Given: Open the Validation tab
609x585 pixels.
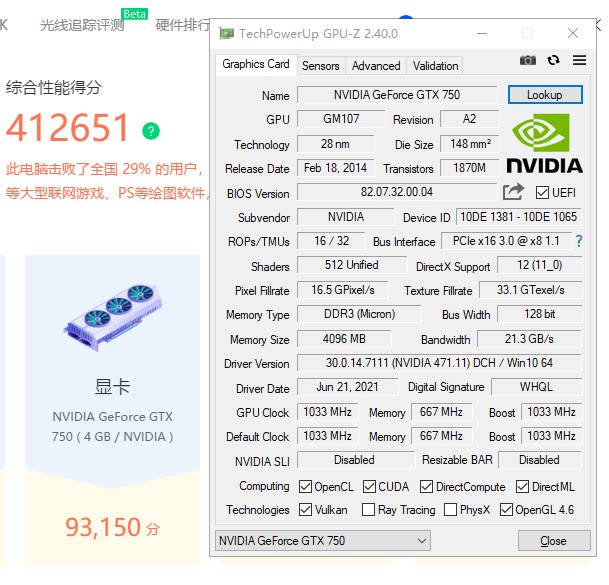Looking at the screenshot, I should click(435, 66).
